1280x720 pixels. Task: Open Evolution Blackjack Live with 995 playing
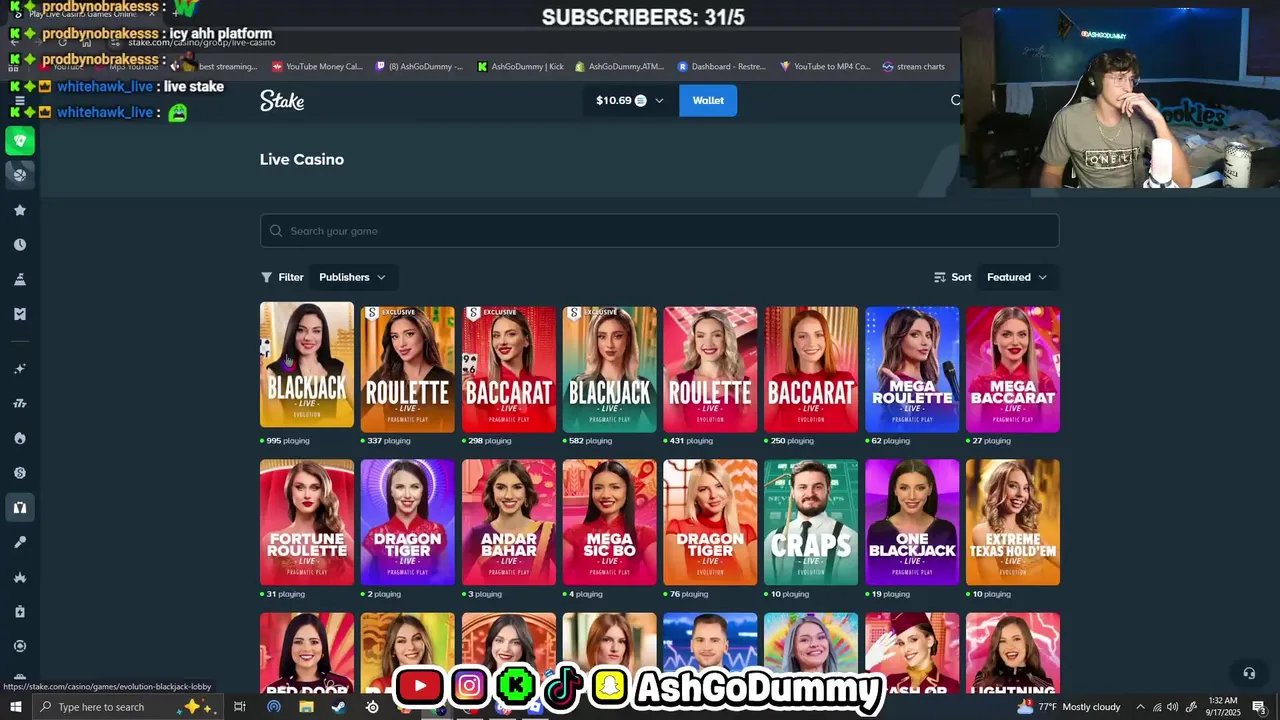point(307,365)
